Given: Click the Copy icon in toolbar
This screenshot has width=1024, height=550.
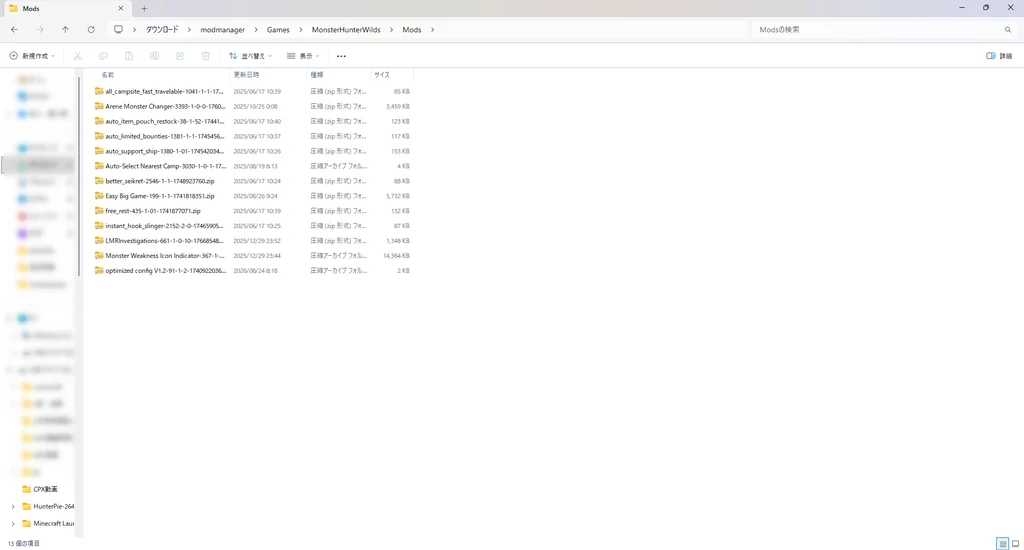Looking at the screenshot, I should (x=103, y=56).
